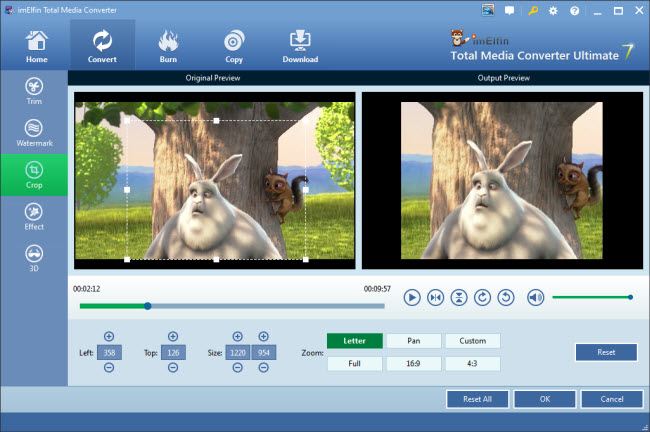
Task: Click the register key icon
Action: pyautogui.click(x=533, y=11)
